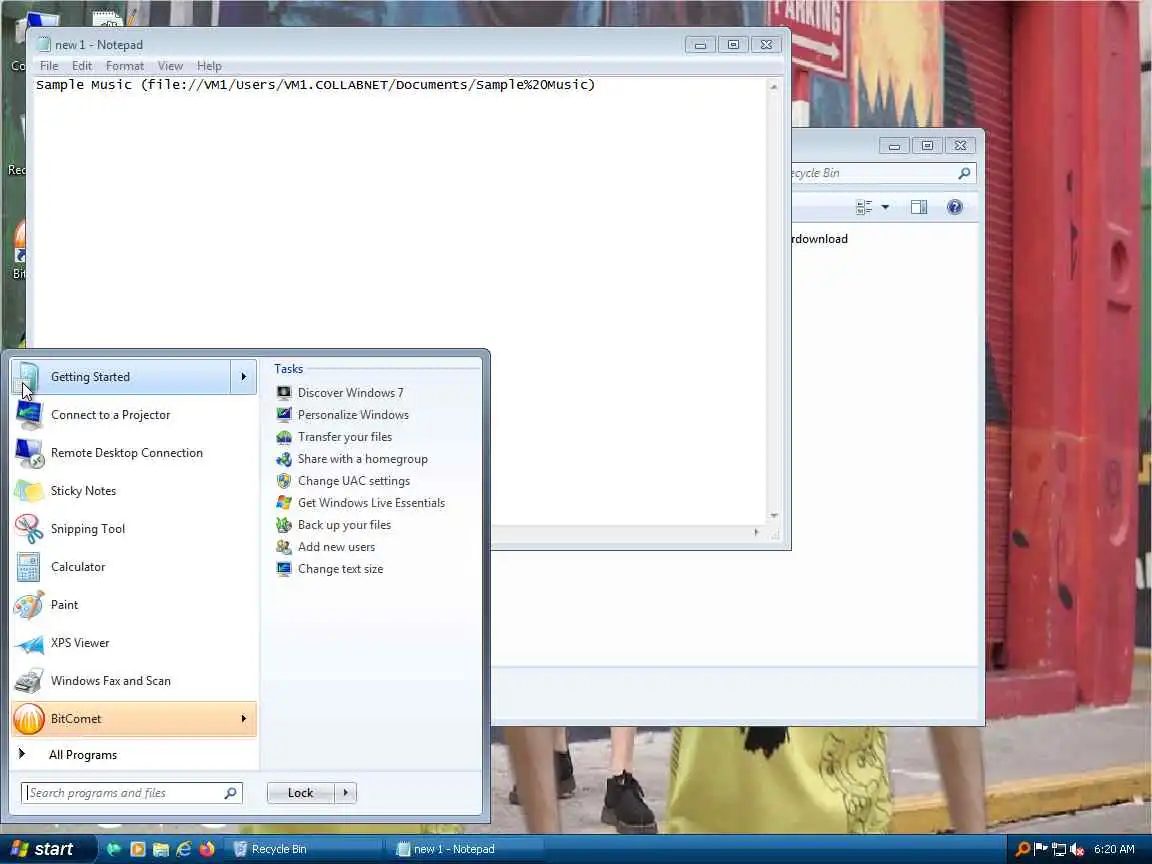Open Paint
The width and height of the screenshot is (1152, 864).
pos(134,605)
